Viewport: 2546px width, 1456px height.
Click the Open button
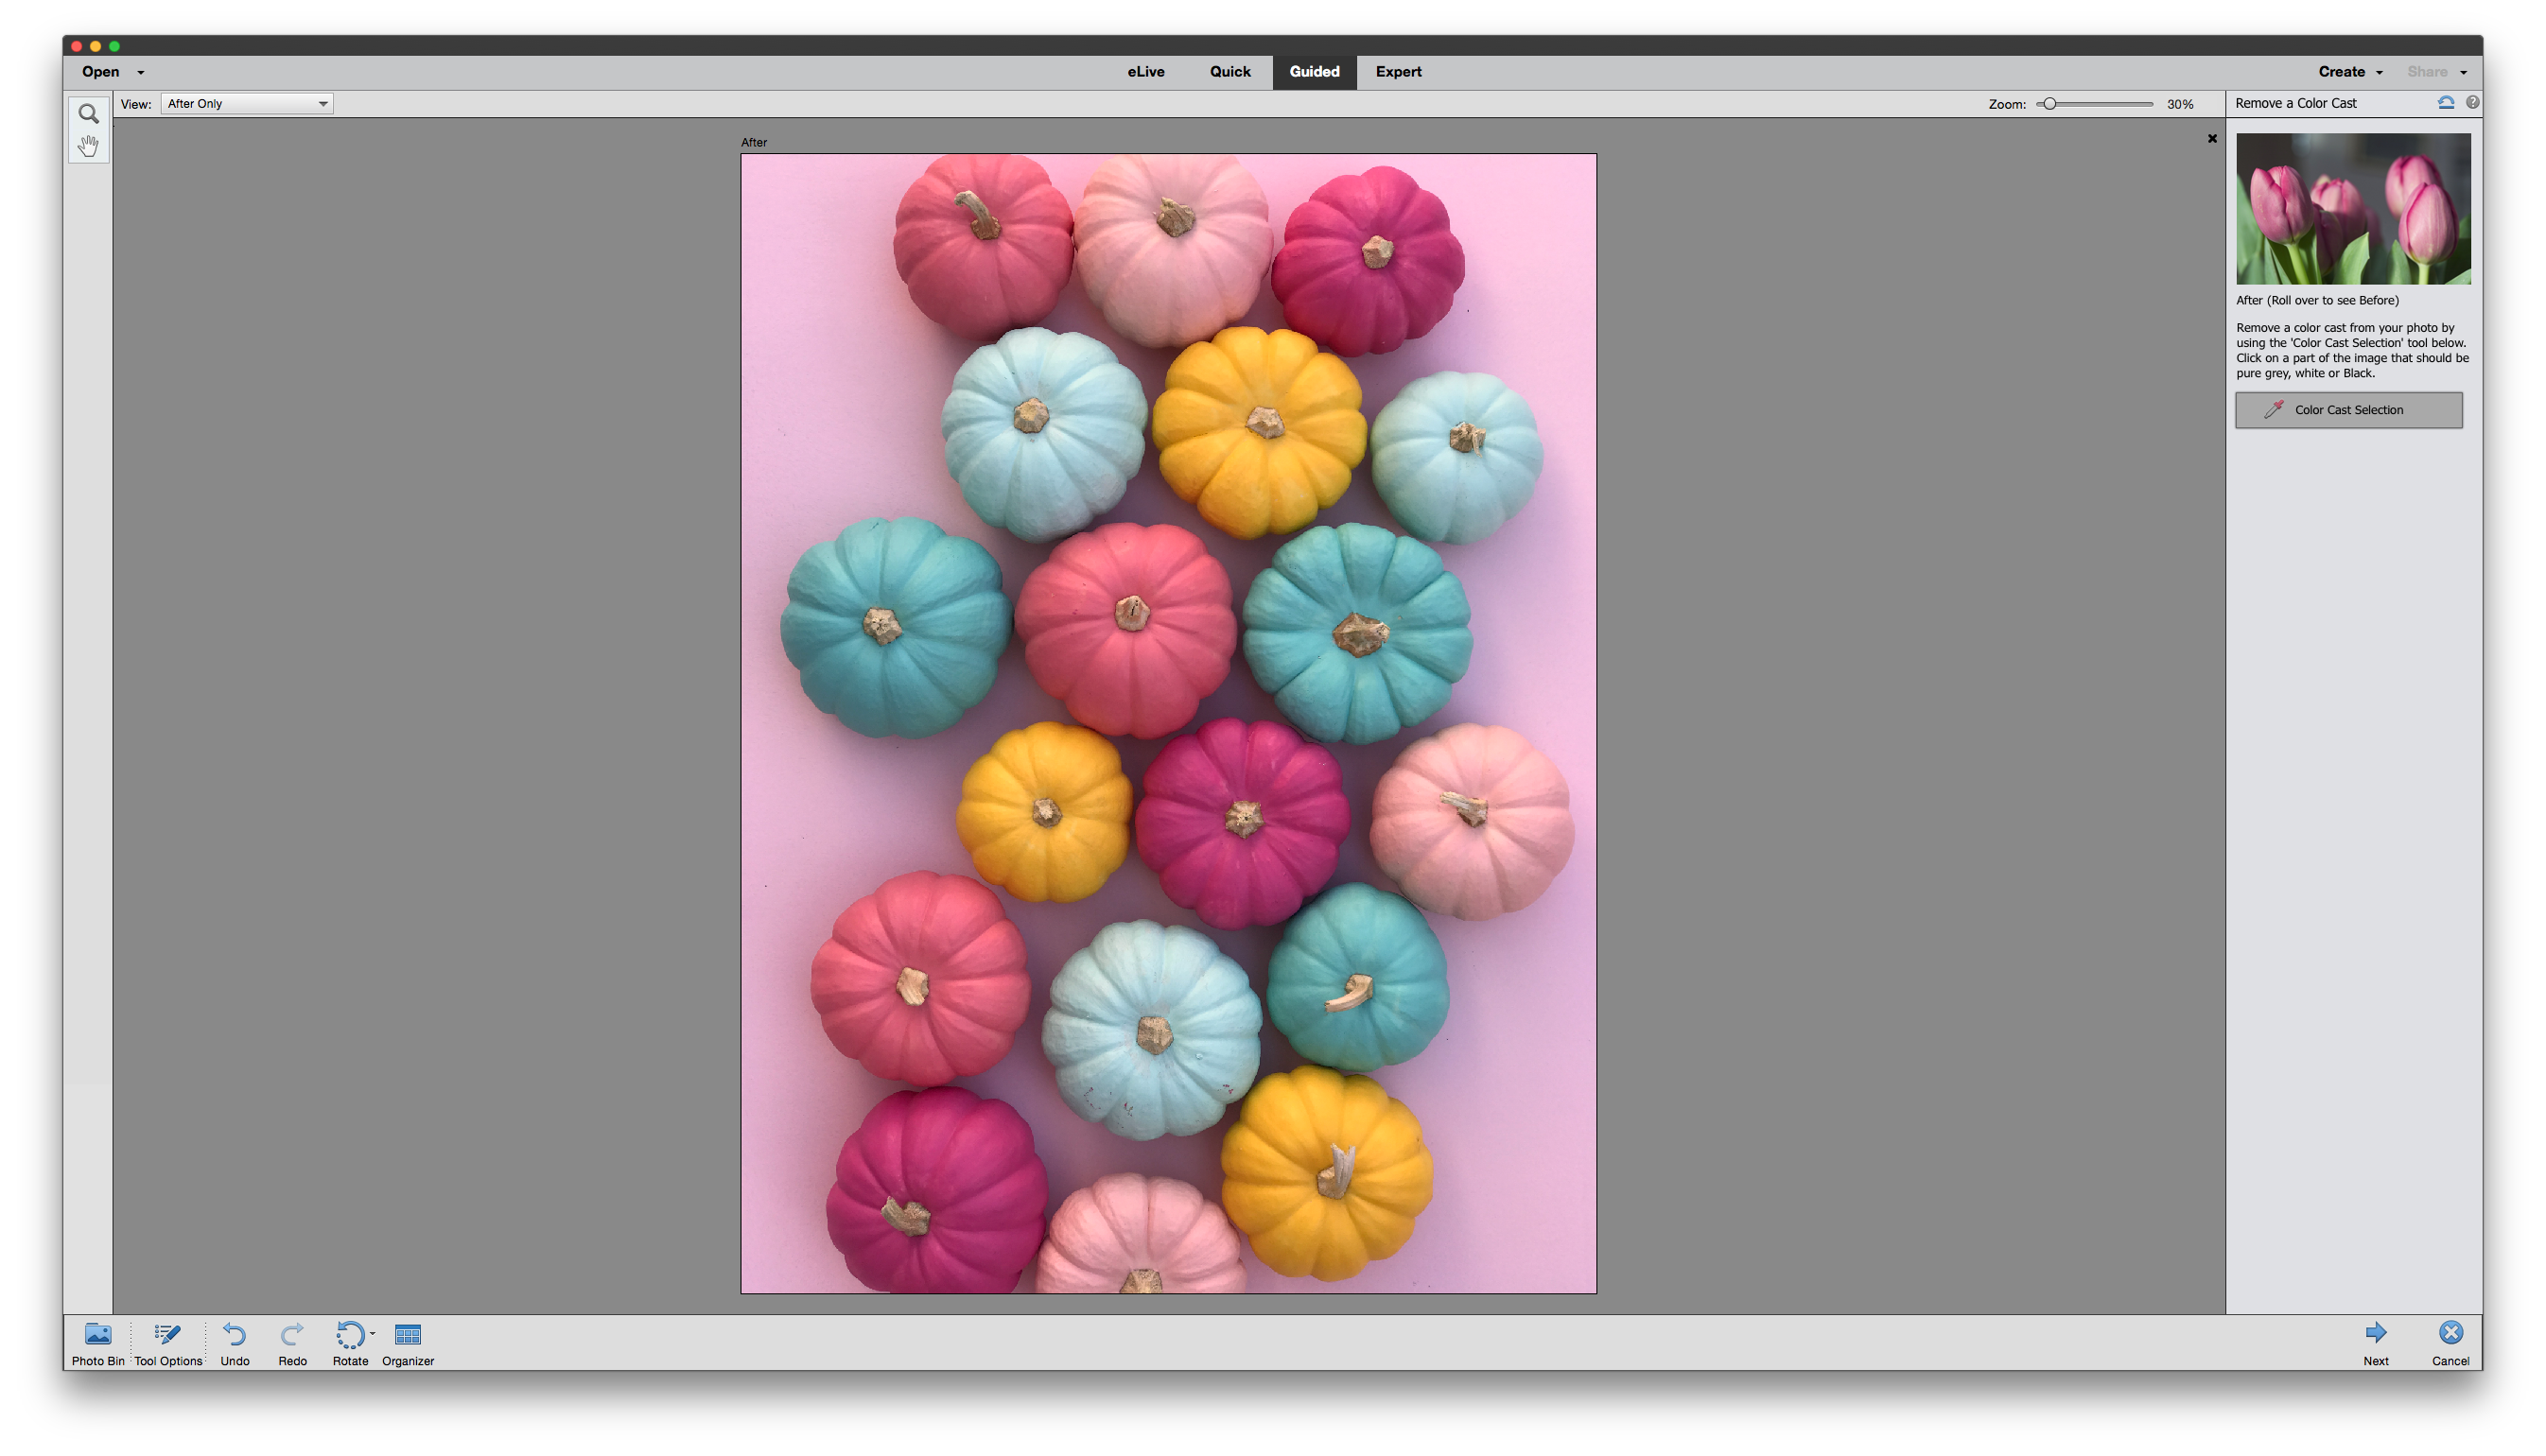pyautogui.click(x=101, y=72)
